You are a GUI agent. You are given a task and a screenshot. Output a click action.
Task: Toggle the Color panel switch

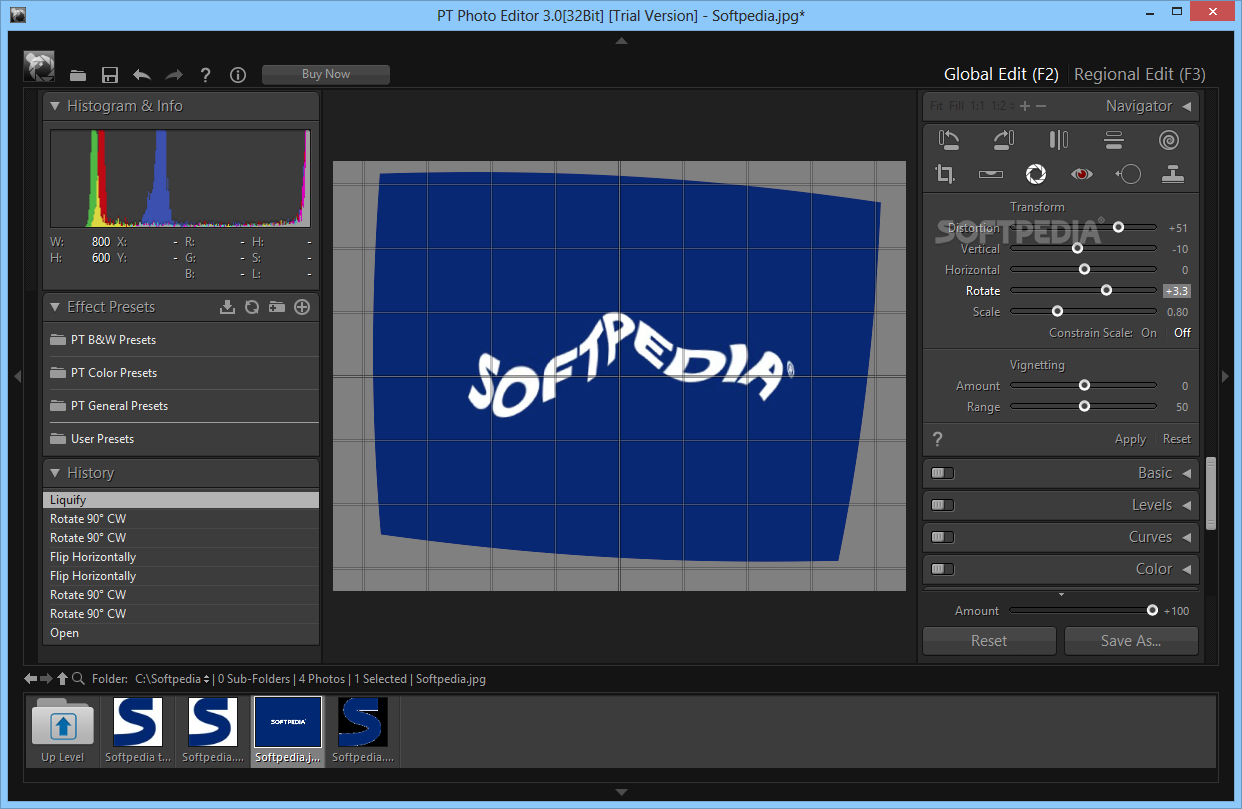942,569
